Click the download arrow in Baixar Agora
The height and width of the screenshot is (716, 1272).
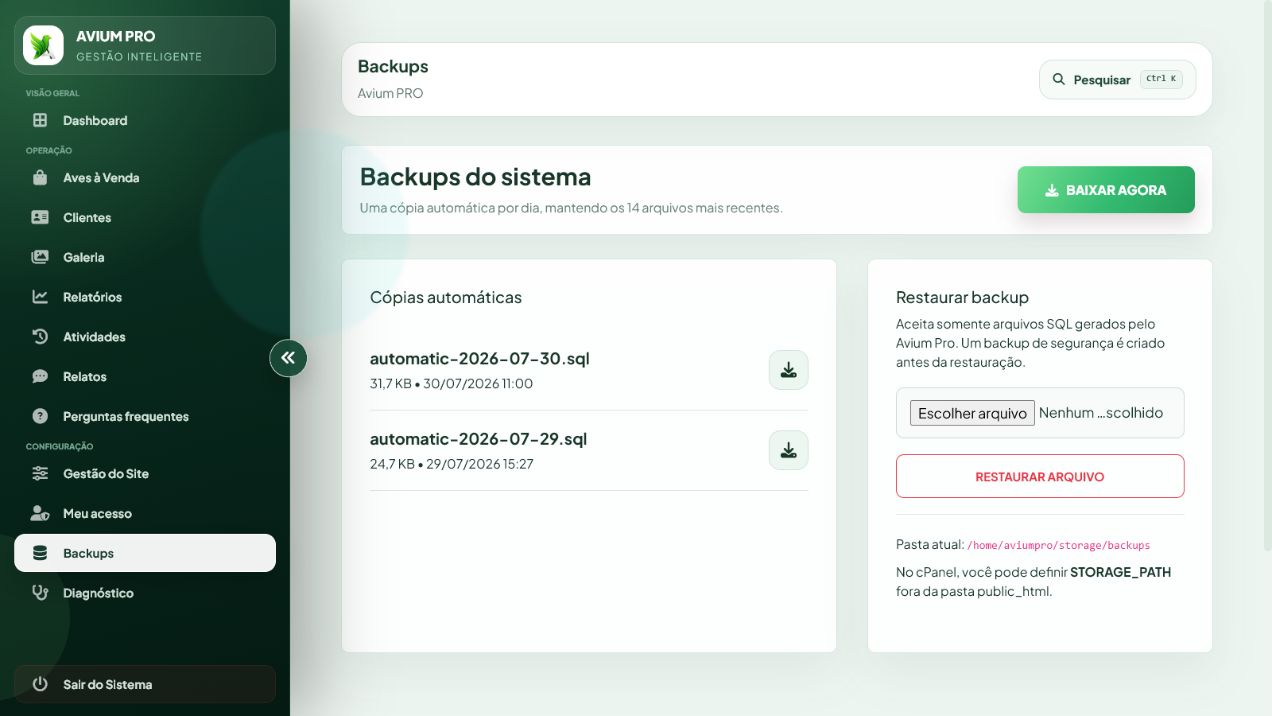point(1052,190)
